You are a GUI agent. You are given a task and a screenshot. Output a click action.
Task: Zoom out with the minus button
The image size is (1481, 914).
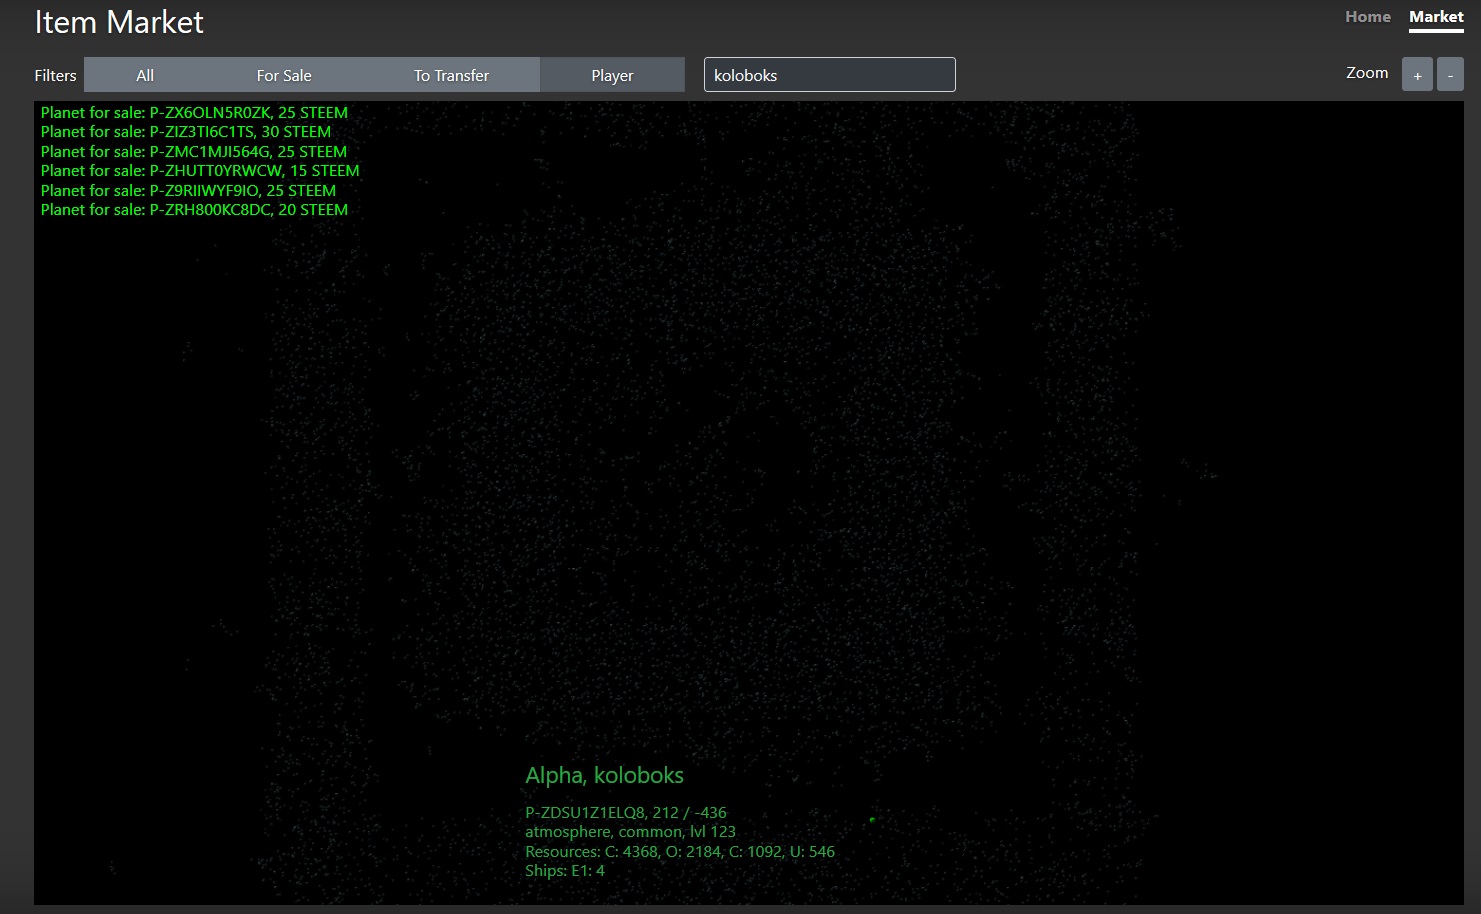tap(1450, 75)
